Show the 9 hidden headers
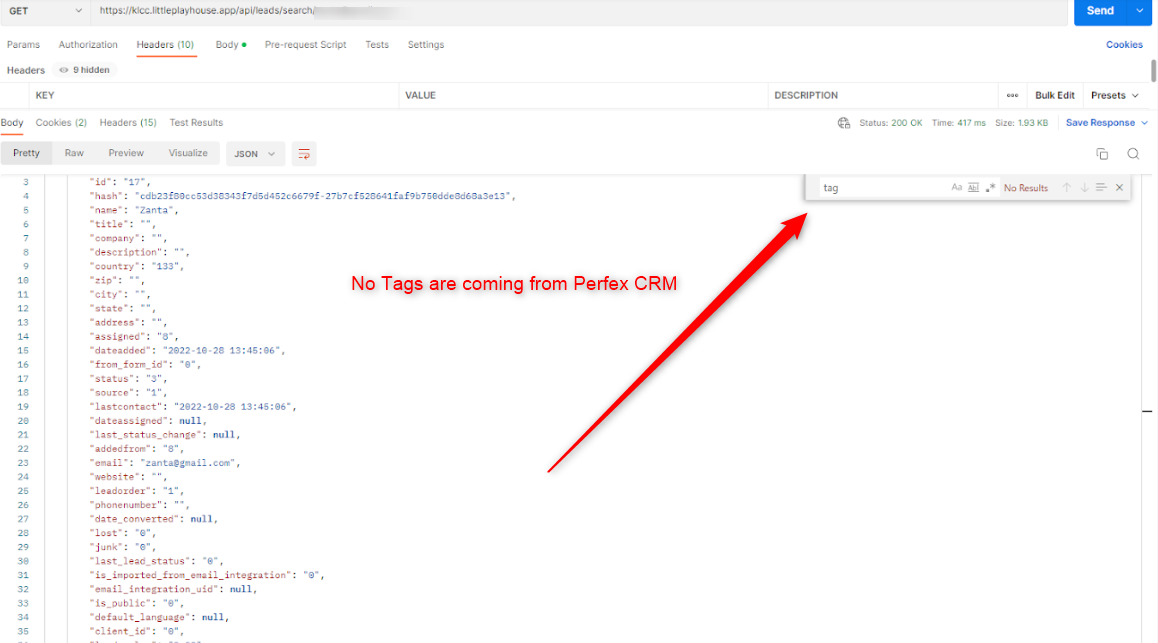The width and height of the screenshot is (1158, 643). tap(84, 70)
